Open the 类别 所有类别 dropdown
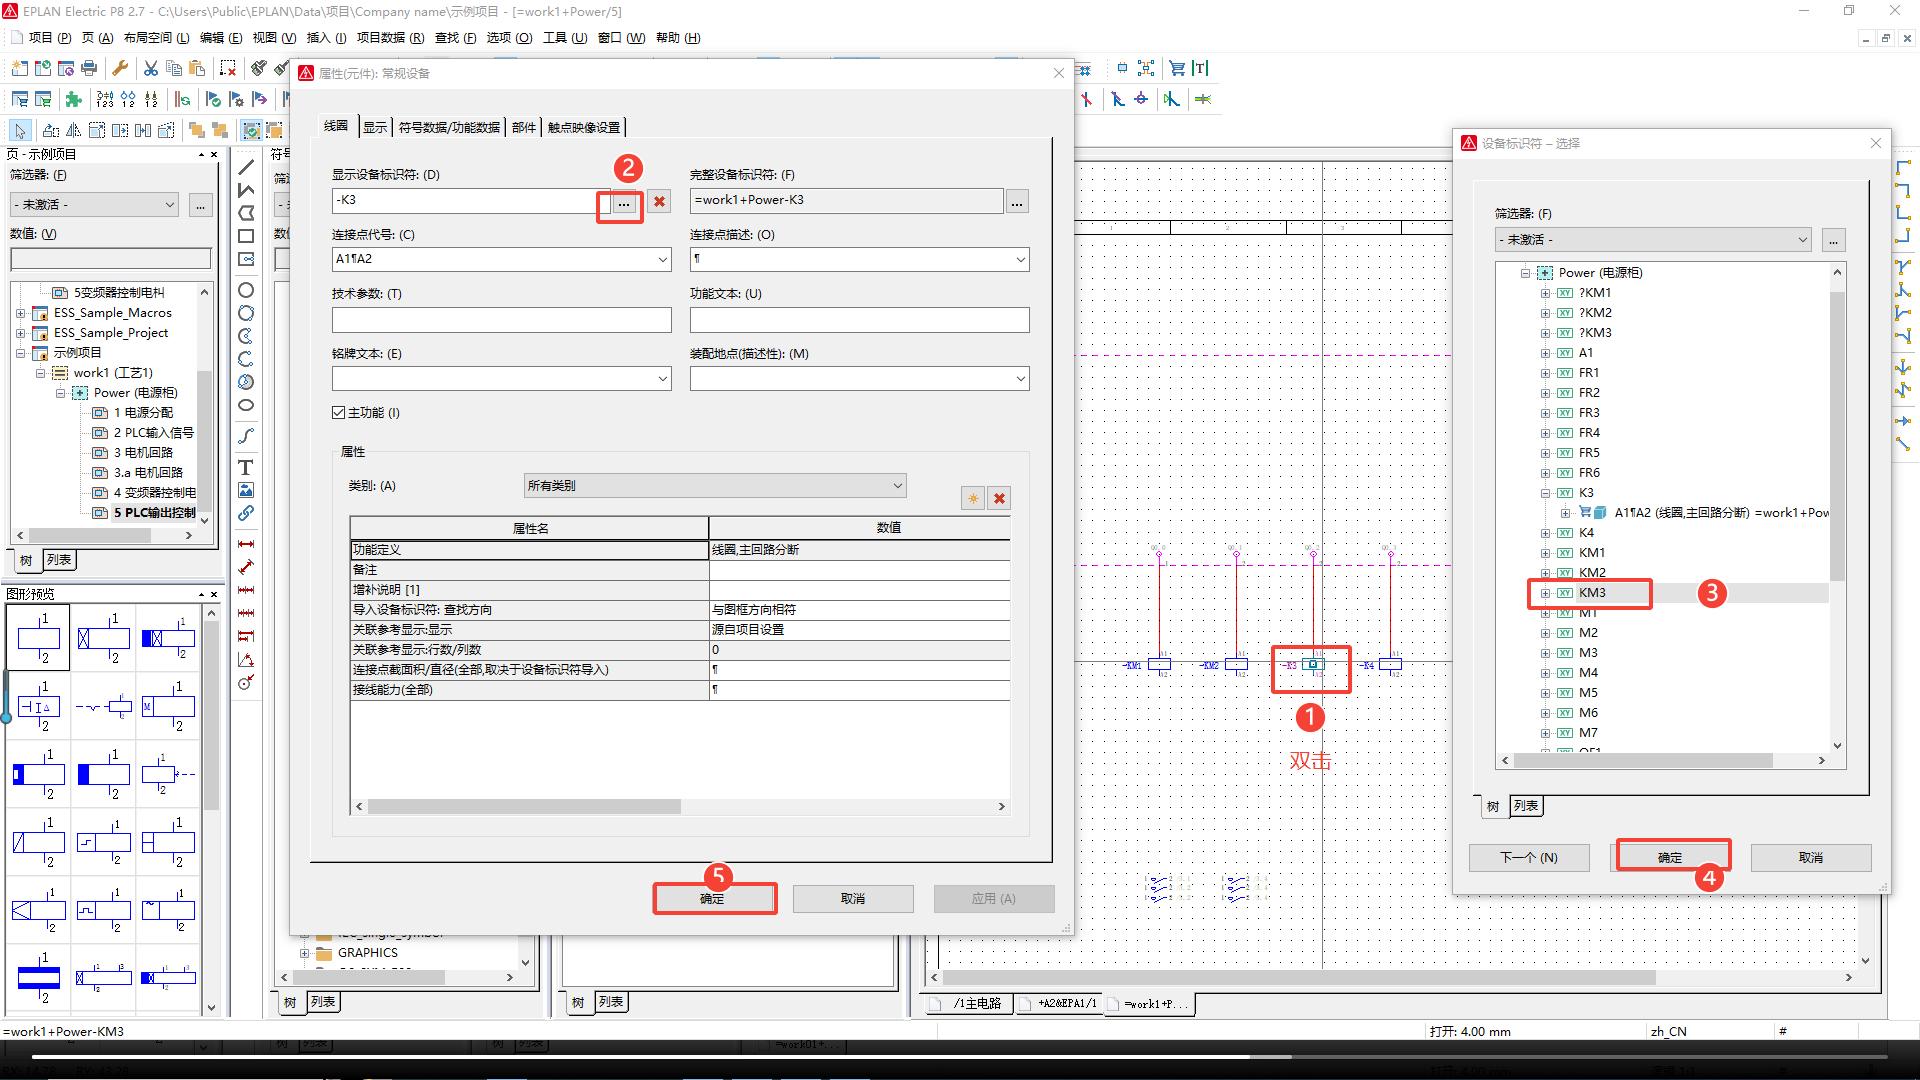This screenshot has width=1920, height=1080. point(897,485)
